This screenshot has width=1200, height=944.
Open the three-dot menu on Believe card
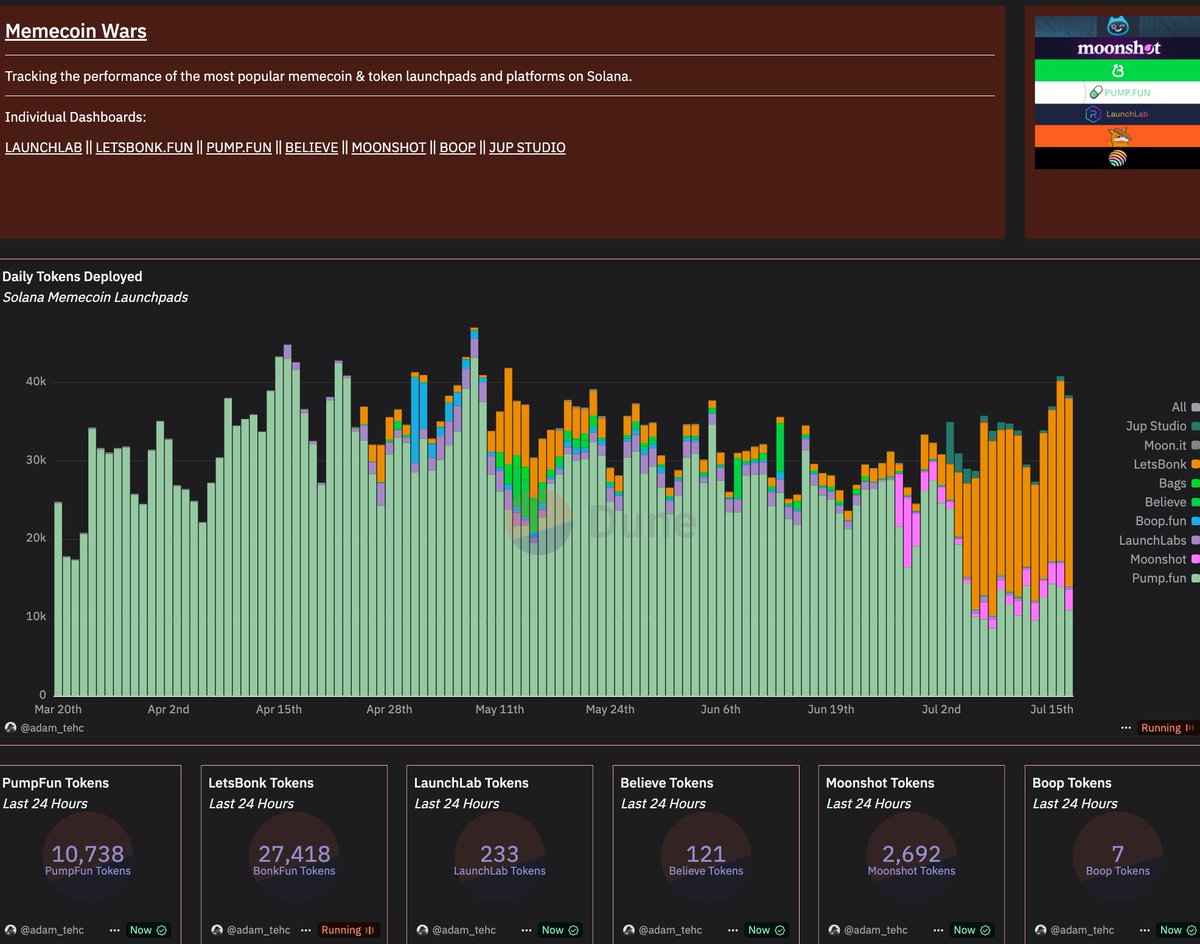coord(733,930)
